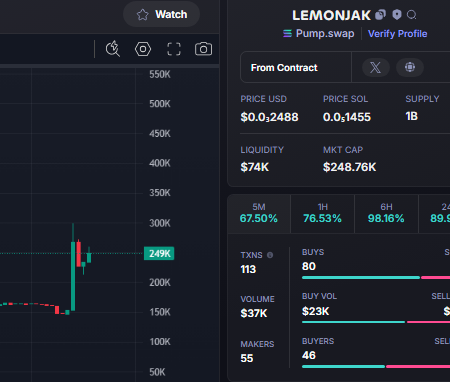
Task: Click the BUYERS ratio progress bar
Action: (x=376, y=366)
